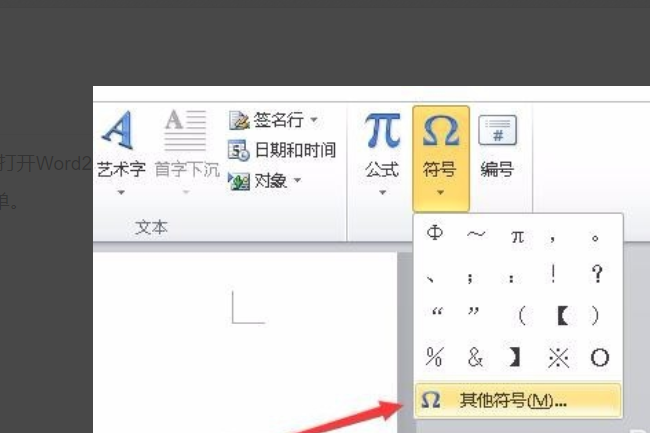
Task: Insert the circle ○ symbol
Action: coord(599,358)
